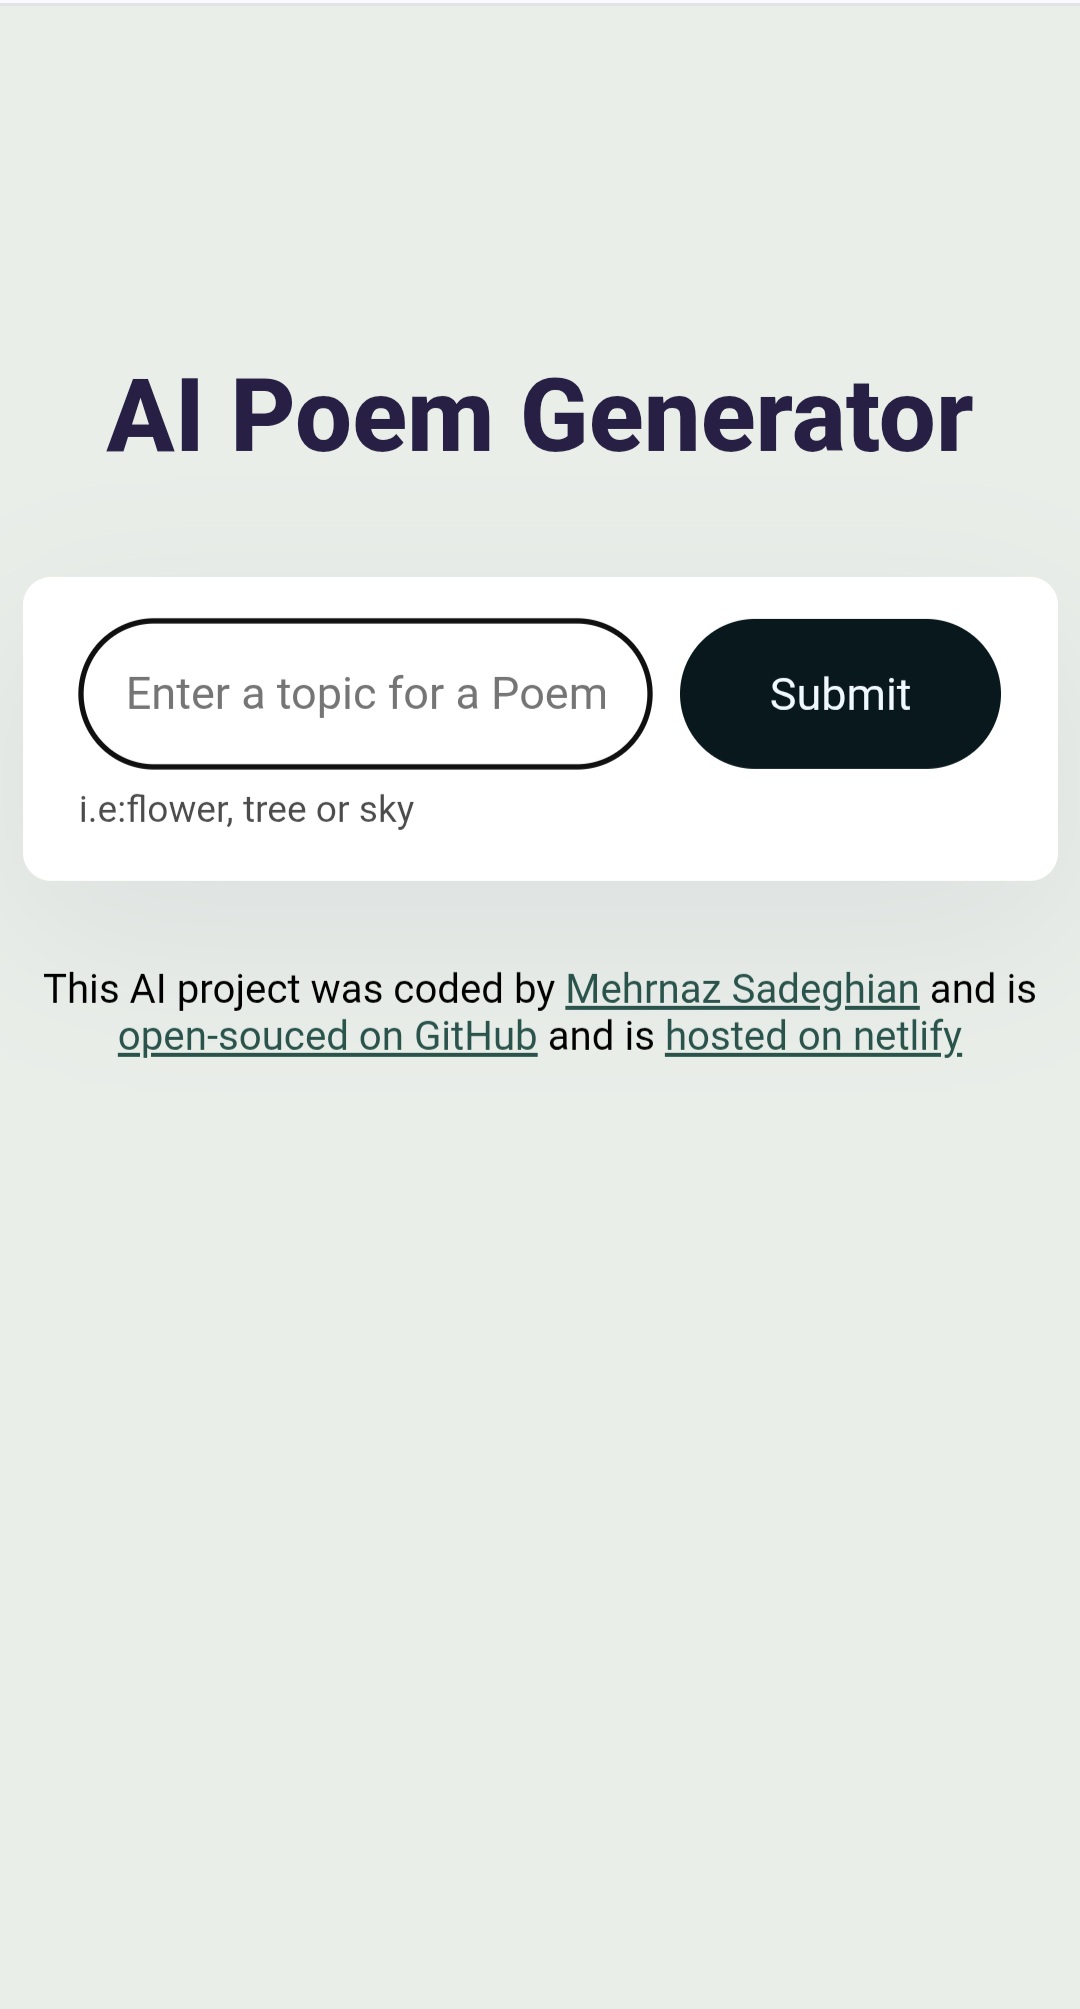Click the poem topic input field
Image resolution: width=1080 pixels, height=2009 pixels.
click(x=365, y=694)
